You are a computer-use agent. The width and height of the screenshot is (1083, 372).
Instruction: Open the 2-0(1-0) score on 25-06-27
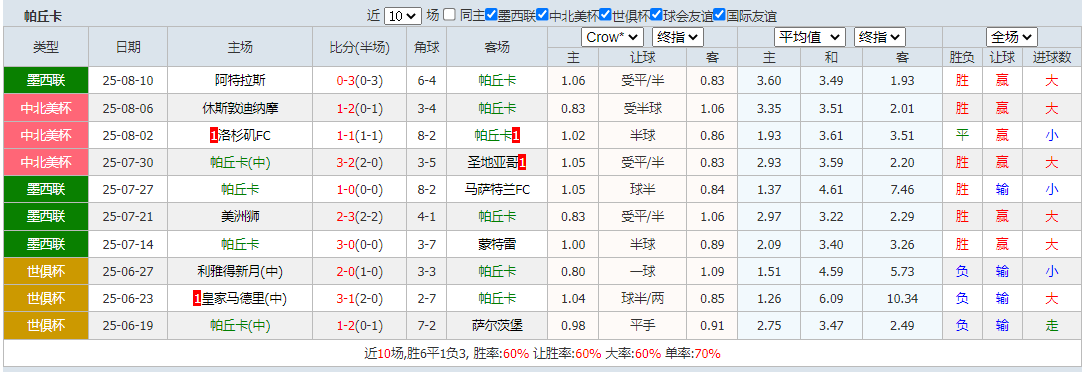point(359,271)
